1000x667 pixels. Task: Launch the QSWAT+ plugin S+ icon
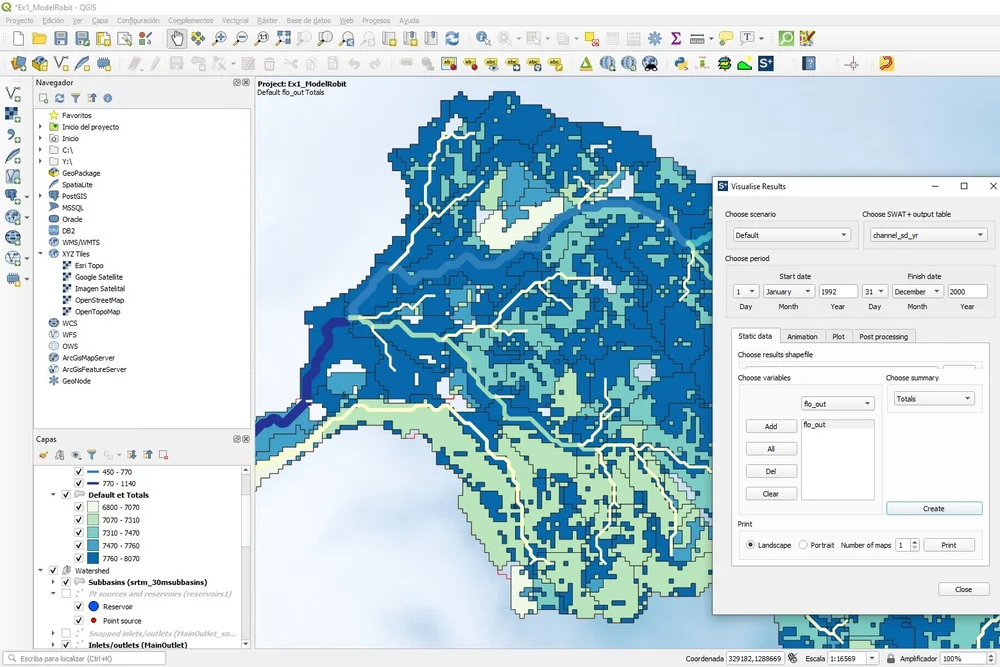(766, 64)
